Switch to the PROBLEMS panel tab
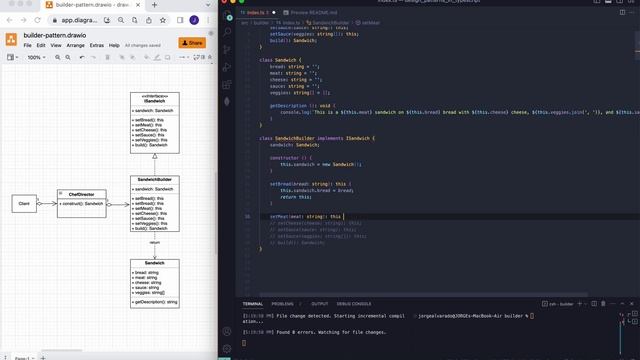The image size is (640, 360). coord(282,304)
